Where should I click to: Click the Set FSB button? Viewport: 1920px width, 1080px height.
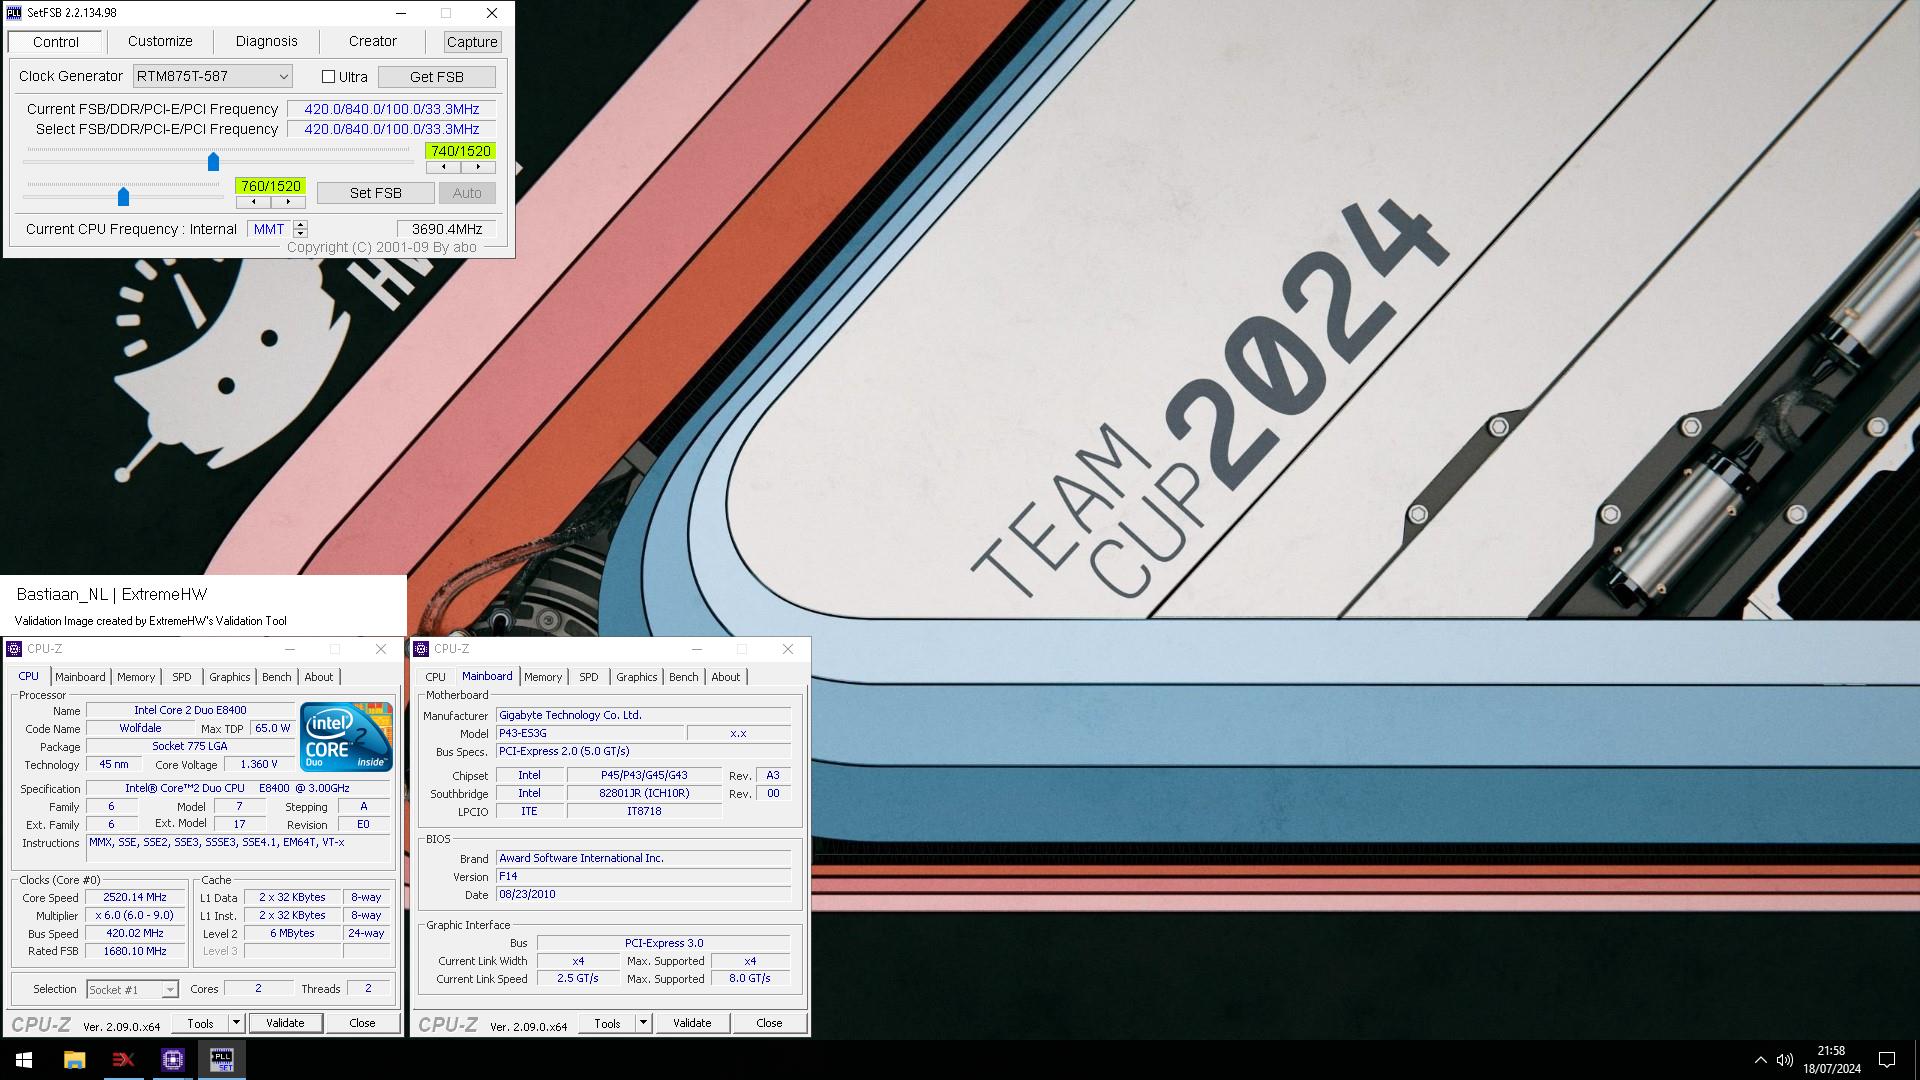pyautogui.click(x=376, y=193)
